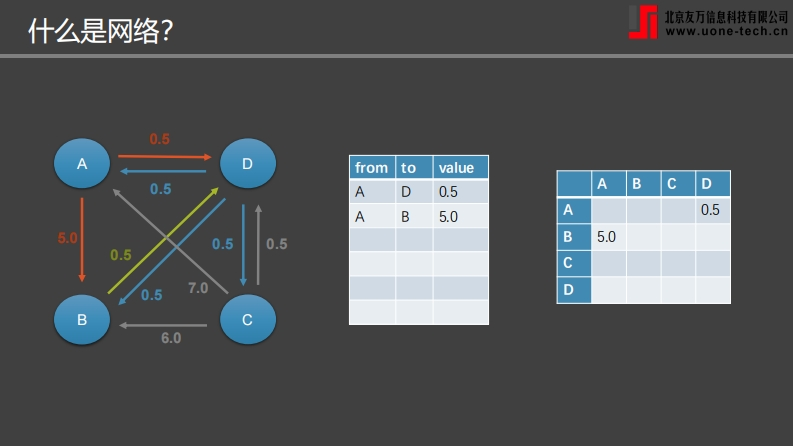Select the 5.0 value cell in edge list
This screenshot has height=446, width=793.
click(x=461, y=216)
